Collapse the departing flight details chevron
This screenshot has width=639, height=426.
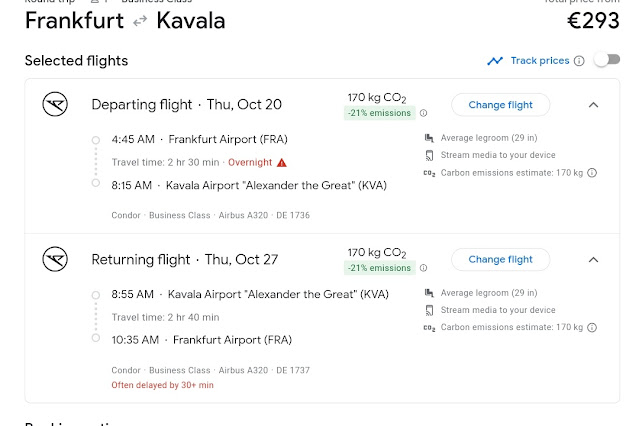click(x=593, y=104)
